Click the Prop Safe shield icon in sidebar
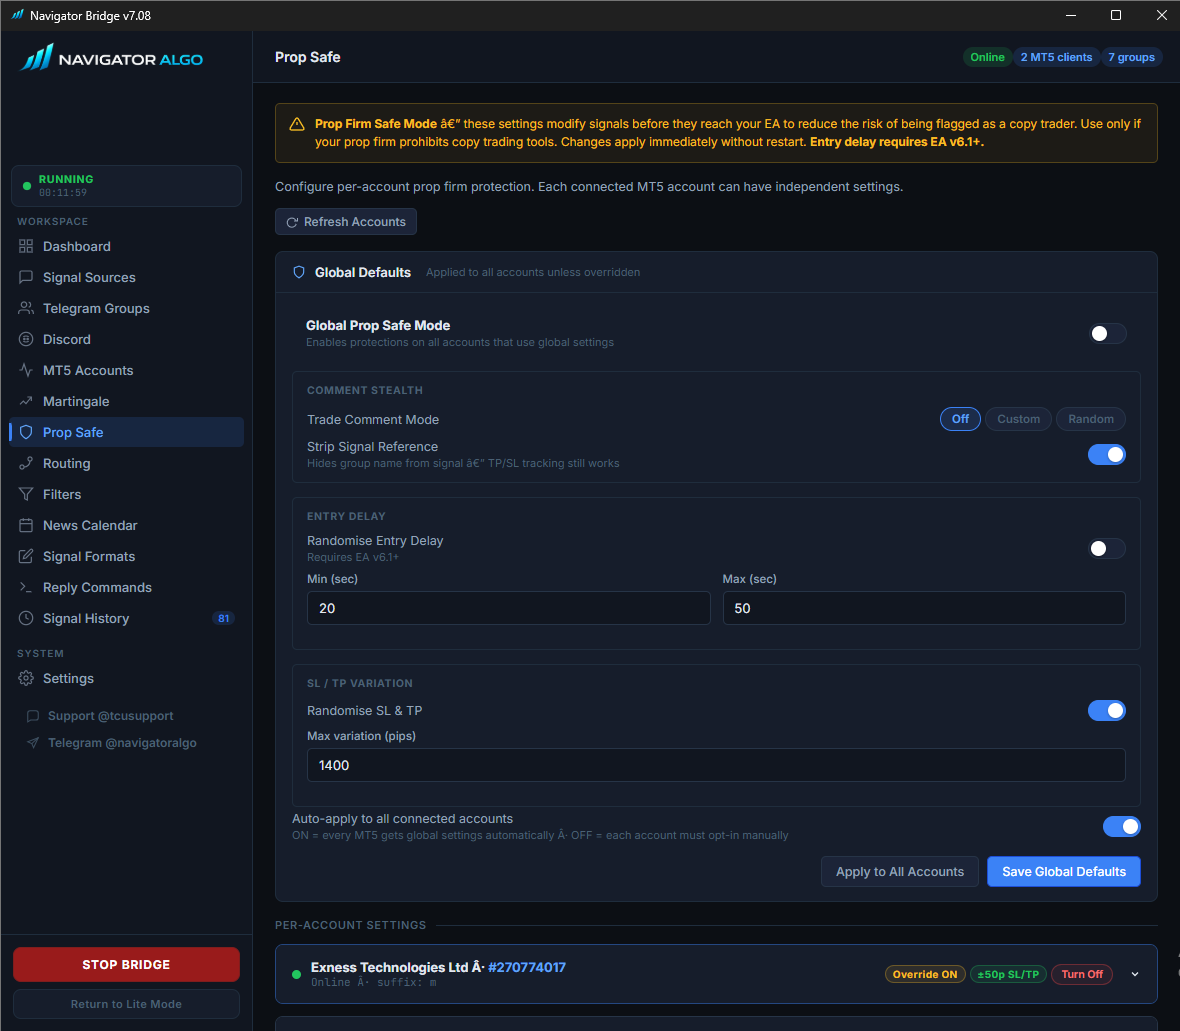The width and height of the screenshot is (1180, 1031). [x=26, y=432]
